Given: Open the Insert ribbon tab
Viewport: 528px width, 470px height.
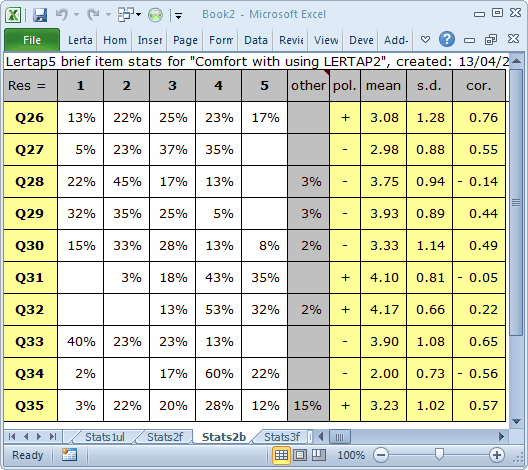Looking at the screenshot, I should point(150,40).
